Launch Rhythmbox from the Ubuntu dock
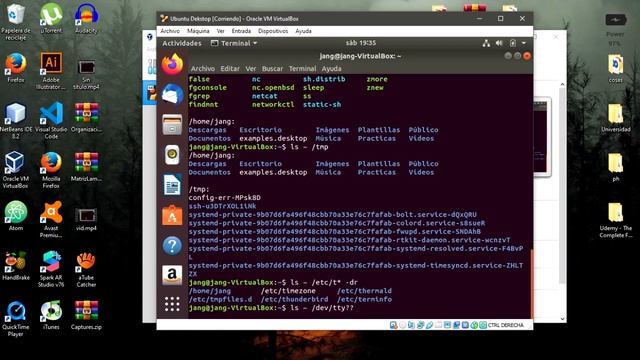Image resolution: width=640 pixels, height=360 pixels. [x=172, y=155]
